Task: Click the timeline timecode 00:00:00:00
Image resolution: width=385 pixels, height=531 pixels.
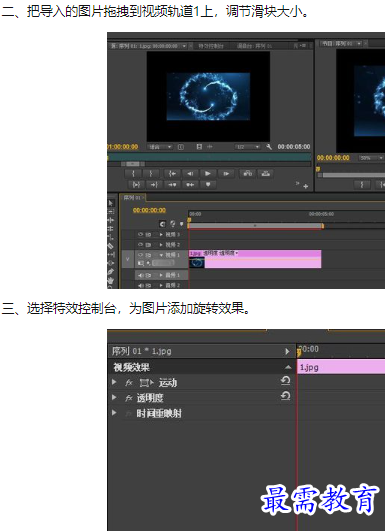Action: (x=149, y=210)
